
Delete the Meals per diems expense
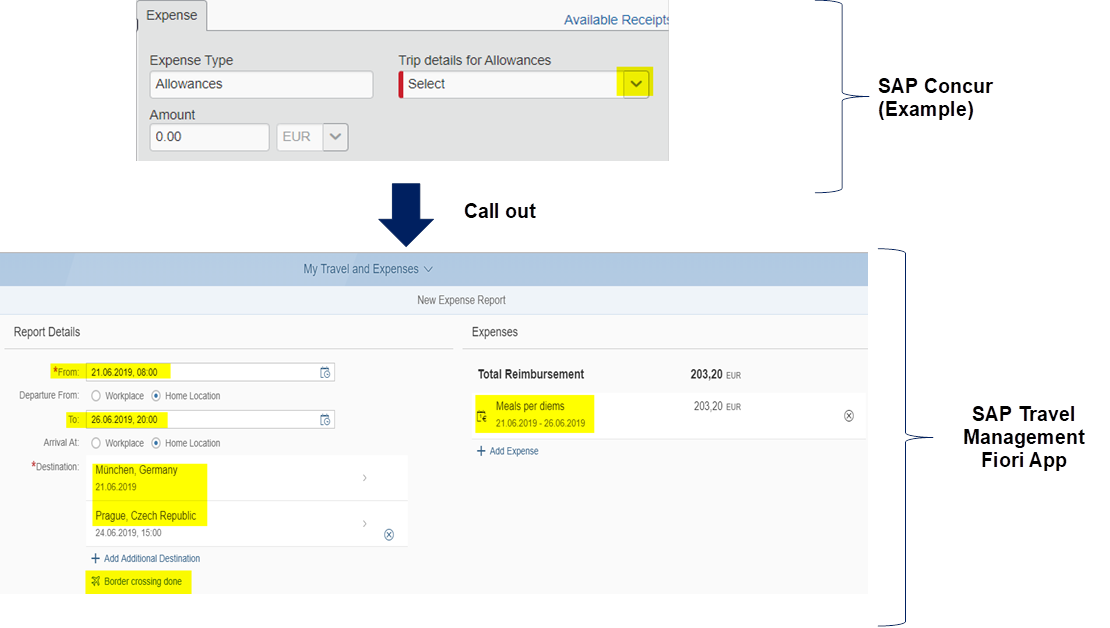[849, 416]
